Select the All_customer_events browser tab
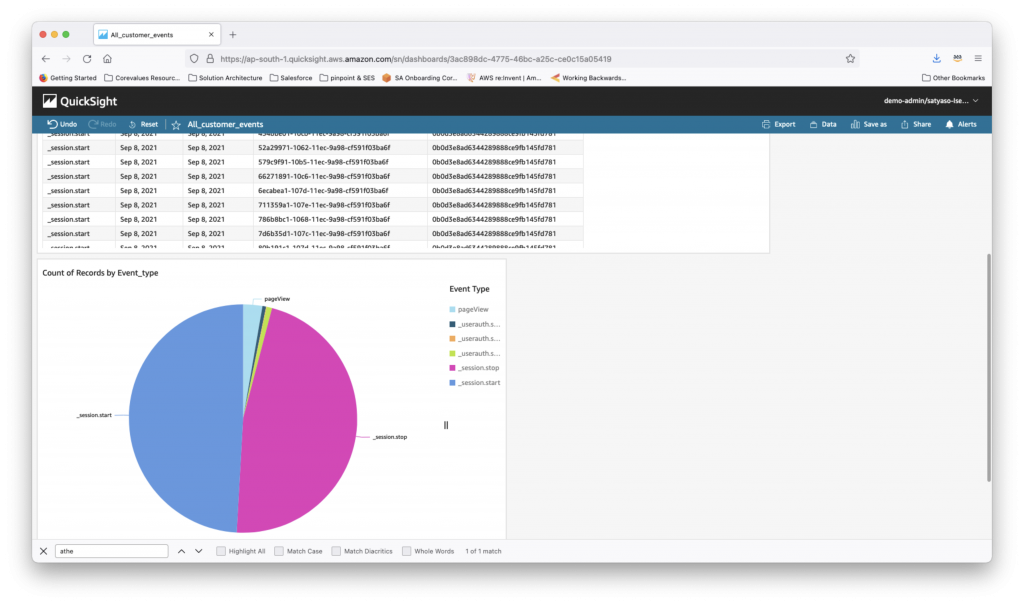1024x605 pixels. [157, 35]
